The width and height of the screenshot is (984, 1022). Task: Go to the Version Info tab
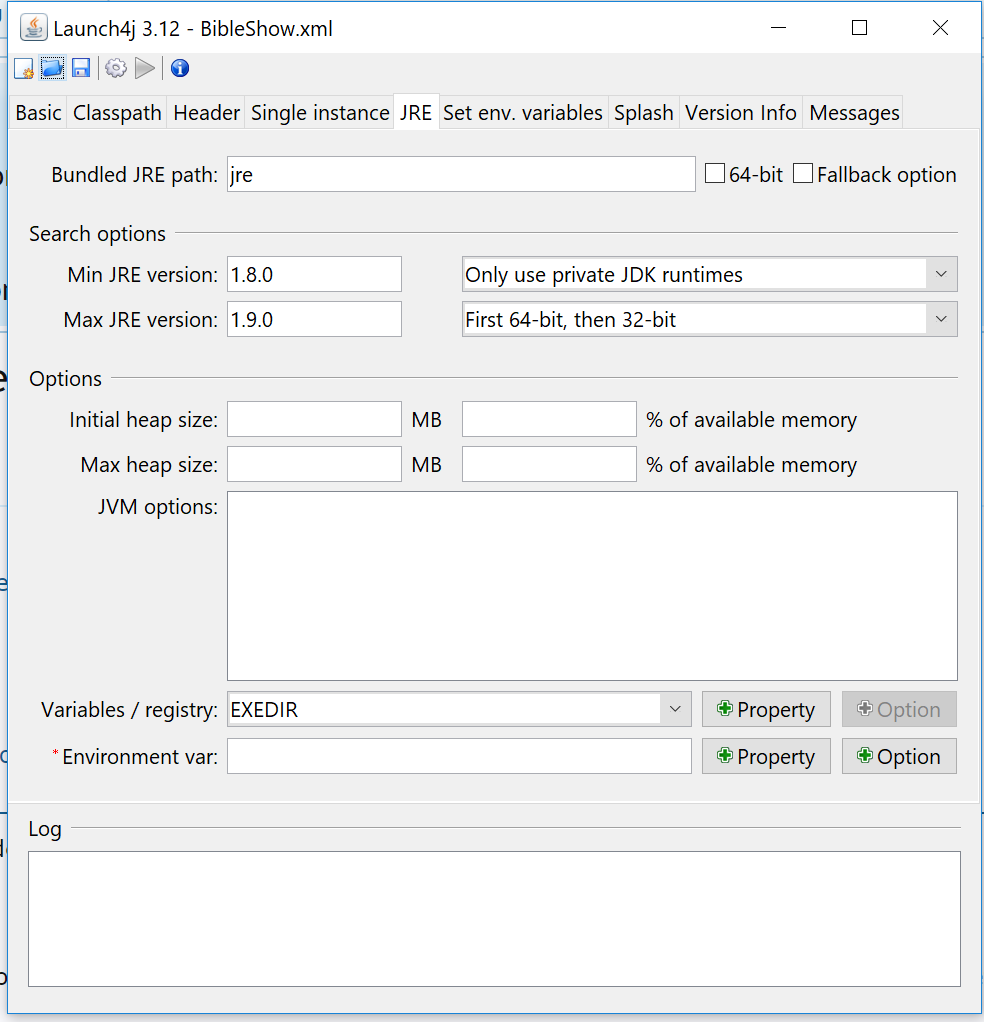(741, 113)
